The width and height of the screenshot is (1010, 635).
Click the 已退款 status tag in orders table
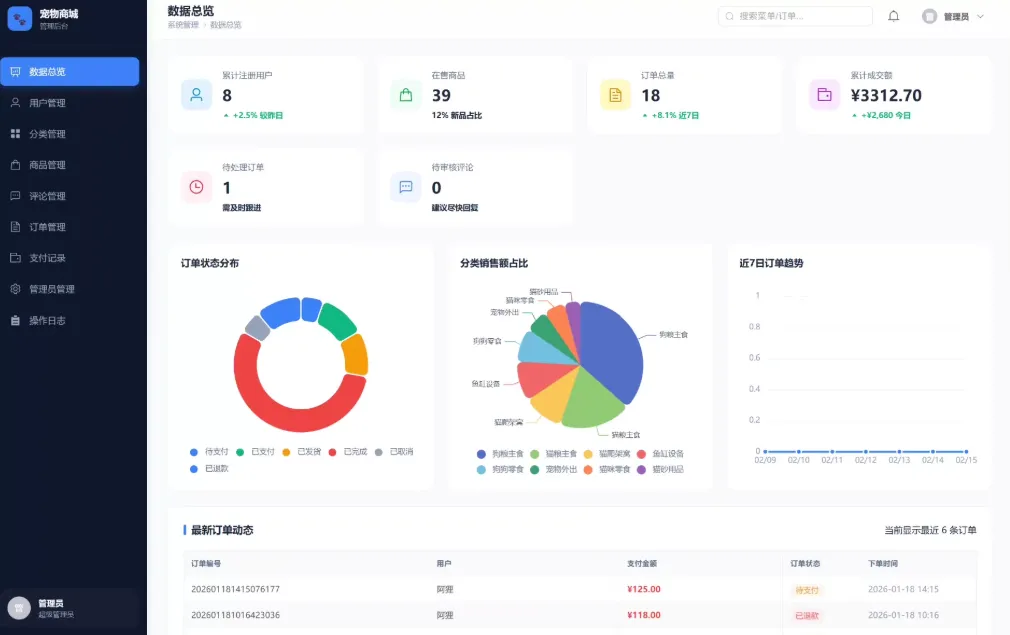tap(807, 616)
